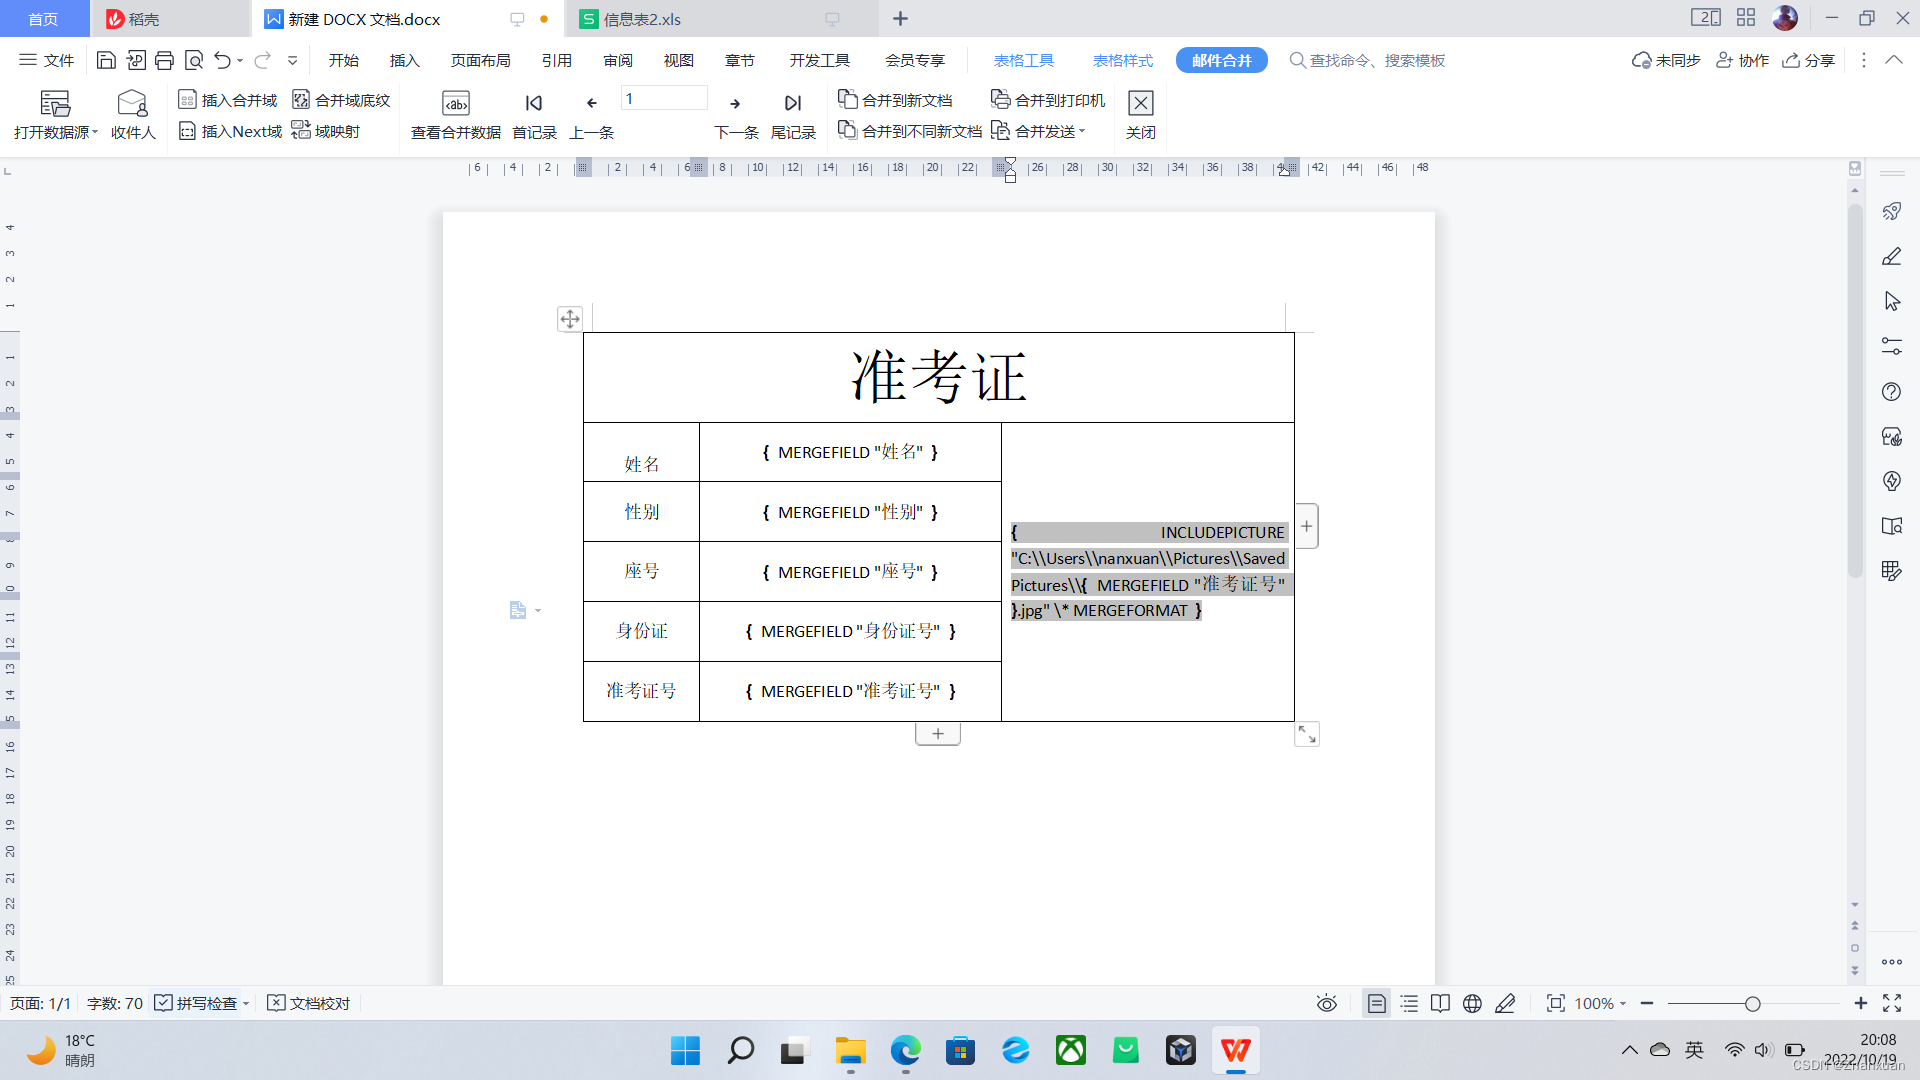Expand the quick access toolbar customize arrow
The height and width of the screenshot is (1080, 1920).
[292, 60]
